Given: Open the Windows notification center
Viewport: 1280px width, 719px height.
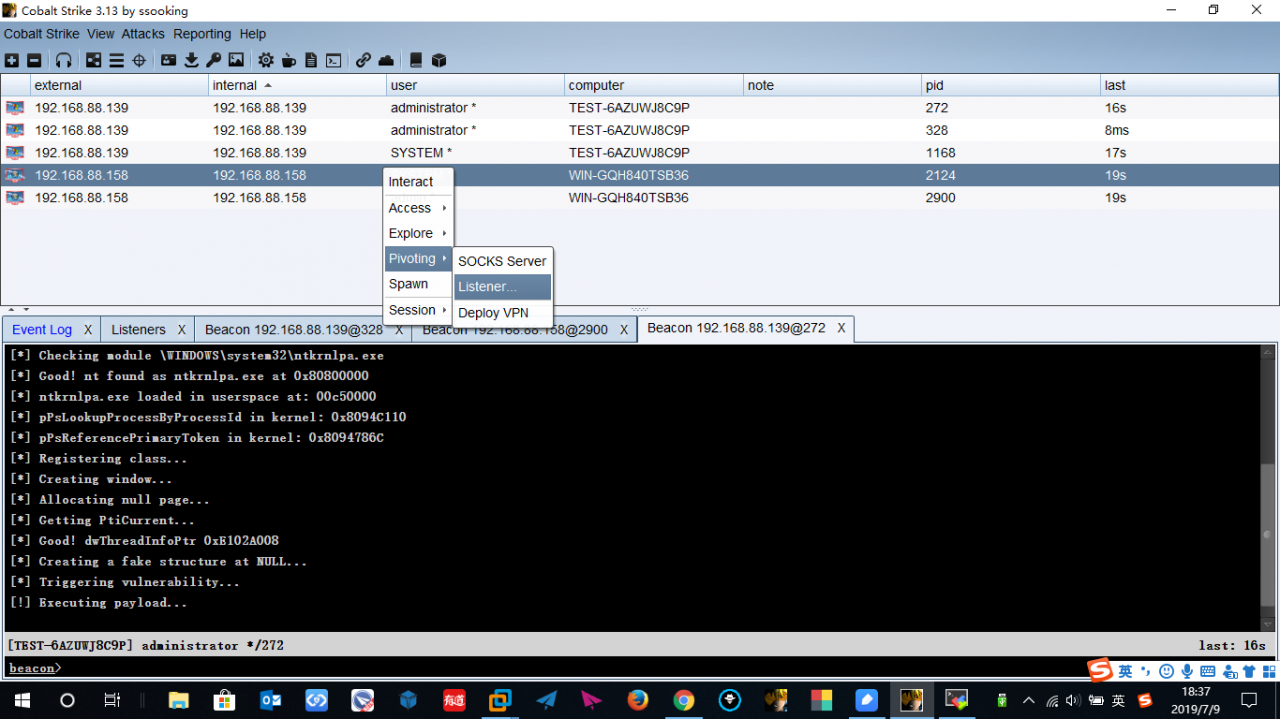Looking at the screenshot, I should tap(1249, 700).
